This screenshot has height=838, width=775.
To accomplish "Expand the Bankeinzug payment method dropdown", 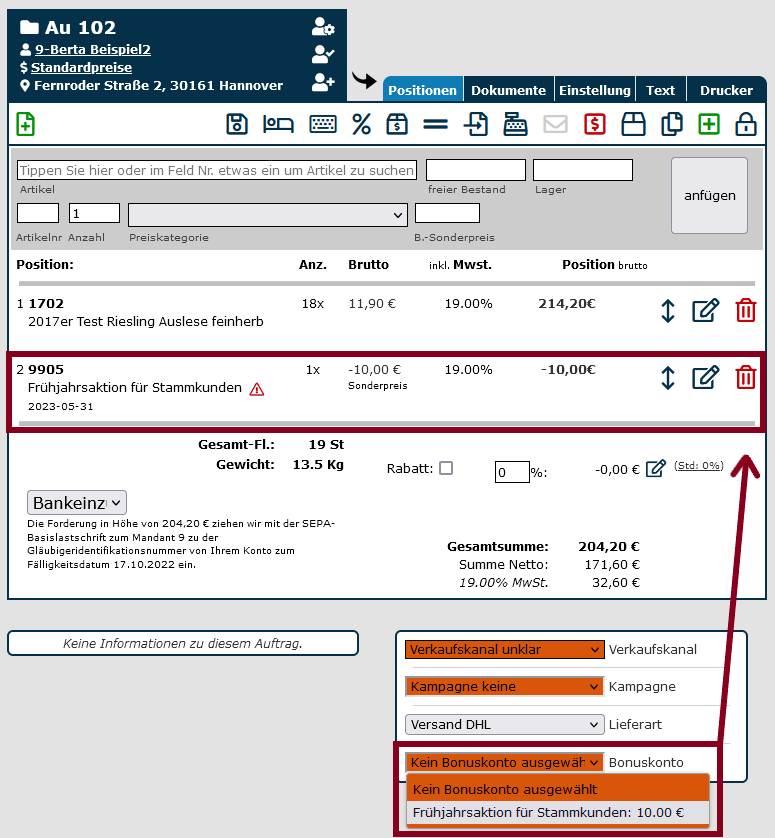I will [x=77, y=502].
